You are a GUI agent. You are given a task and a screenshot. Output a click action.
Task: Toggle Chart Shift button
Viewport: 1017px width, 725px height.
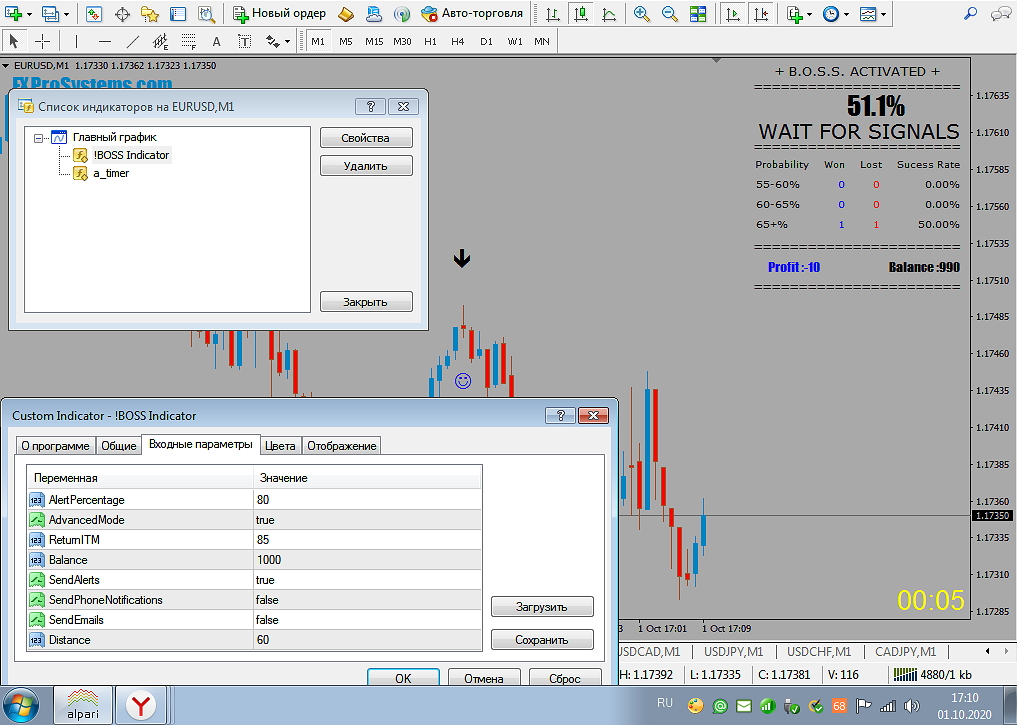(761, 14)
